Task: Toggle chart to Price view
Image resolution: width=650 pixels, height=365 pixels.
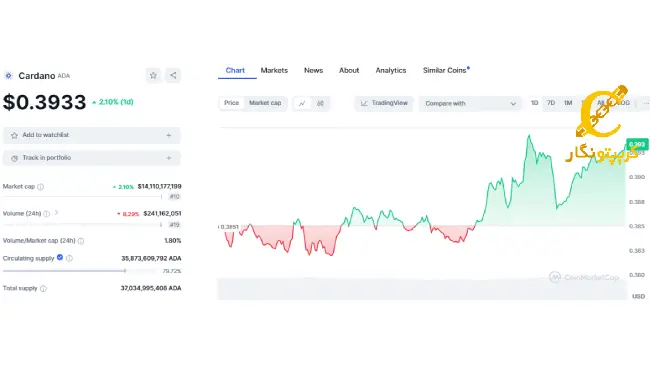Action: tap(231, 103)
